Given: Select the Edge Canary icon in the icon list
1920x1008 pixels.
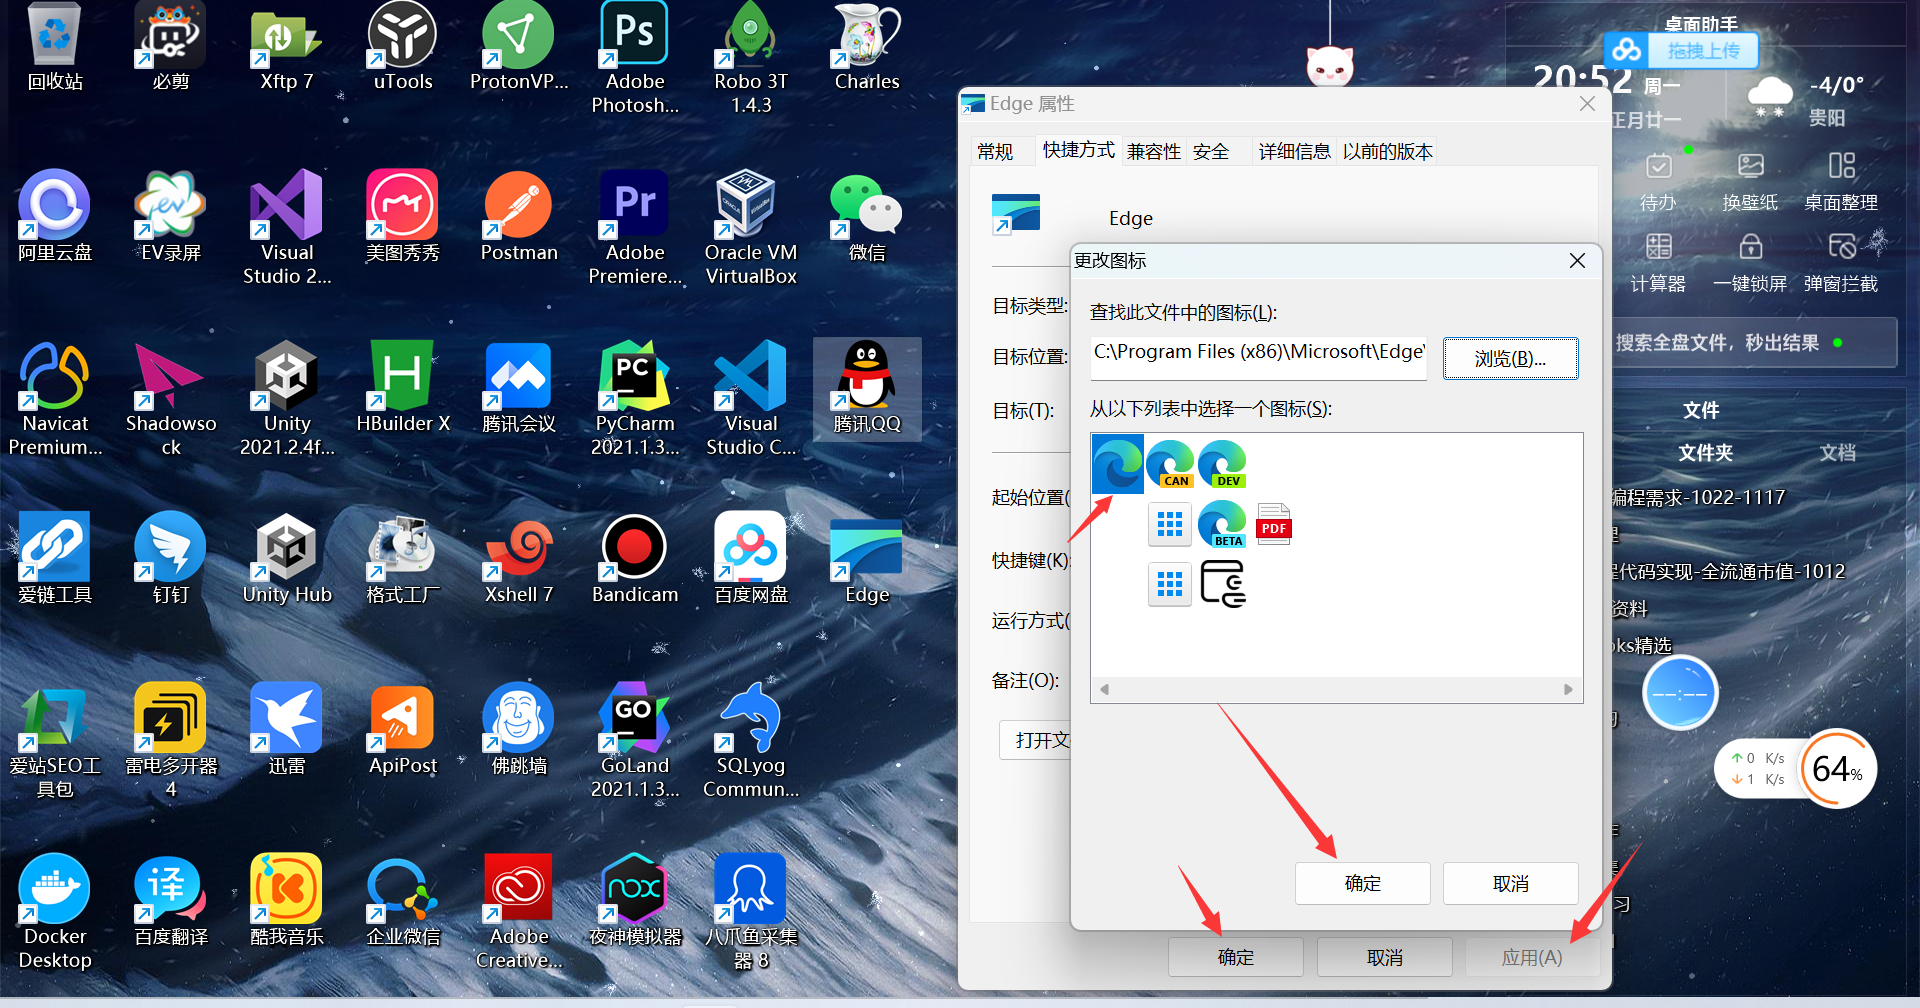Looking at the screenshot, I should point(1170,463).
